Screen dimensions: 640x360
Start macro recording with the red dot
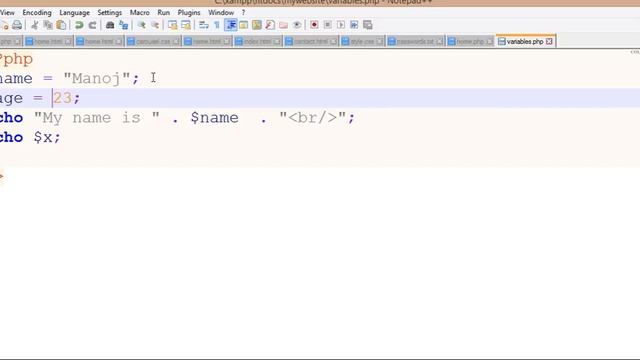click(x=314, y=25)
